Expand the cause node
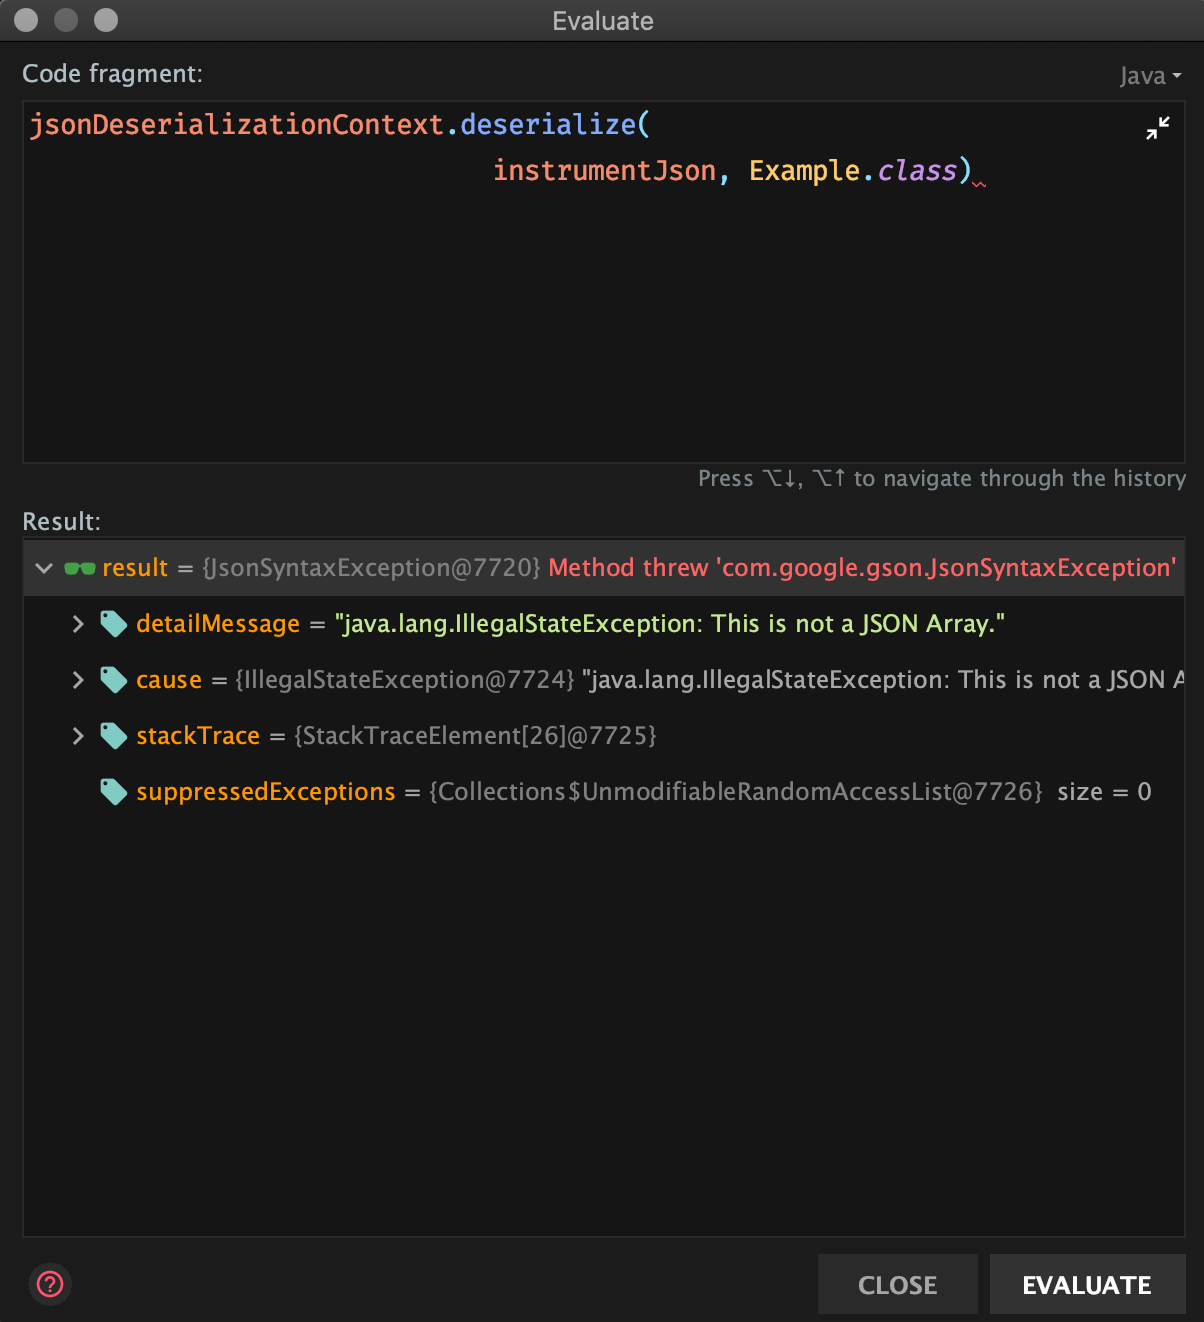 (x=78, y=680)
